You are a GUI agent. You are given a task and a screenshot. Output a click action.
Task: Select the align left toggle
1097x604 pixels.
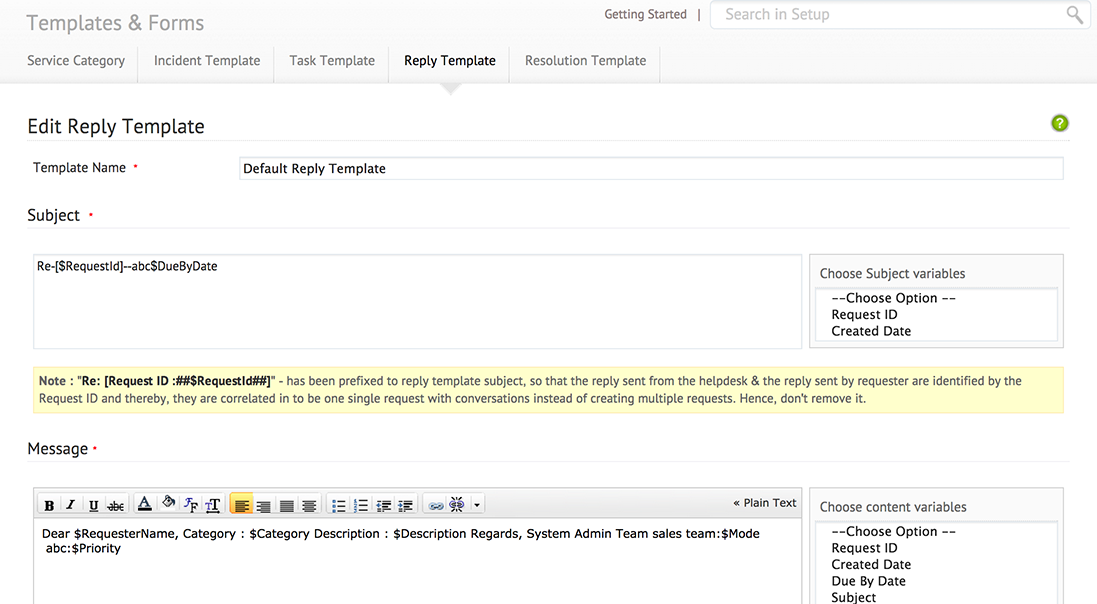[241, 505]
